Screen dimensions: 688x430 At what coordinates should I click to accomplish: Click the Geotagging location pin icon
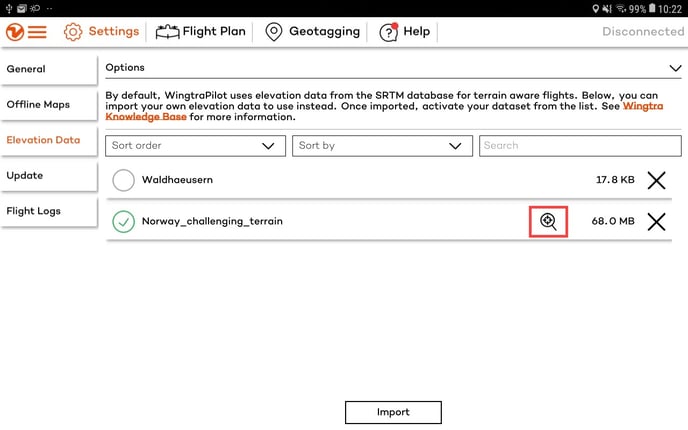click(274, 31)
